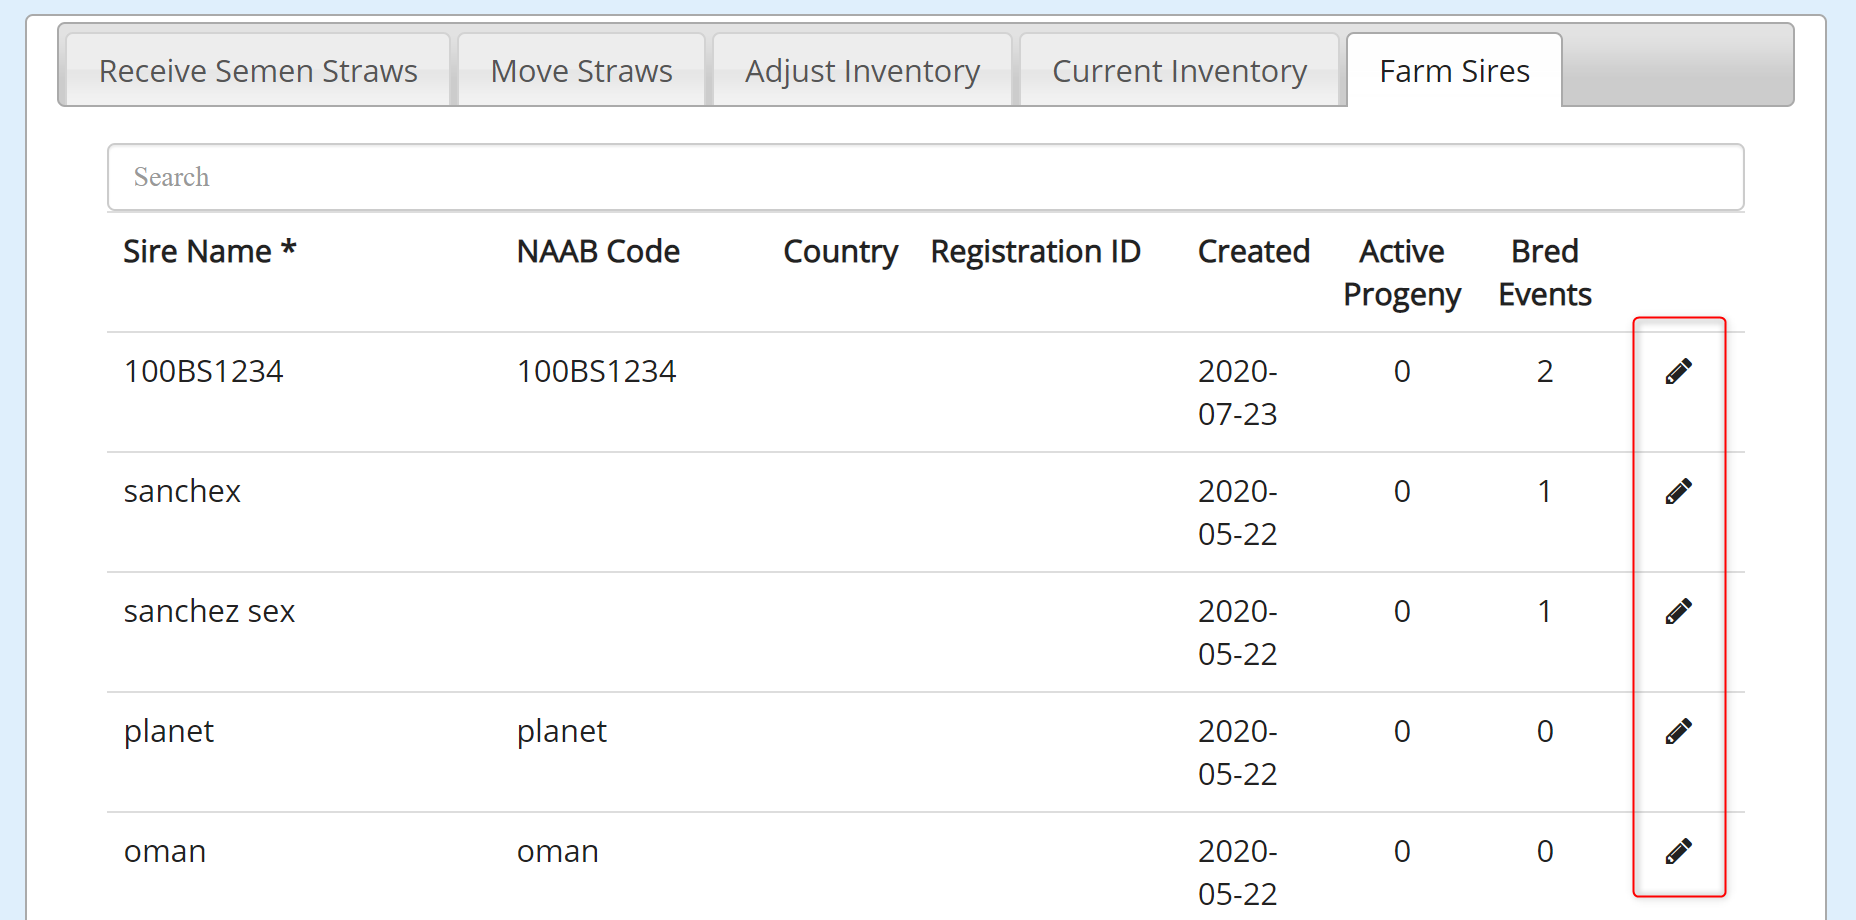Click the edit pencil for oman

tap(1678, 851)
